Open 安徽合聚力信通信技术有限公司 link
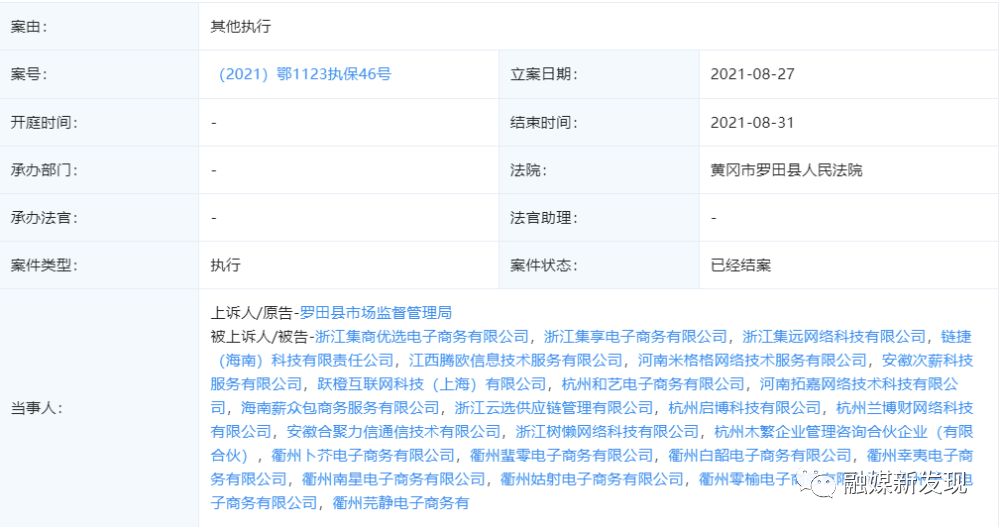 click(393, 432)
